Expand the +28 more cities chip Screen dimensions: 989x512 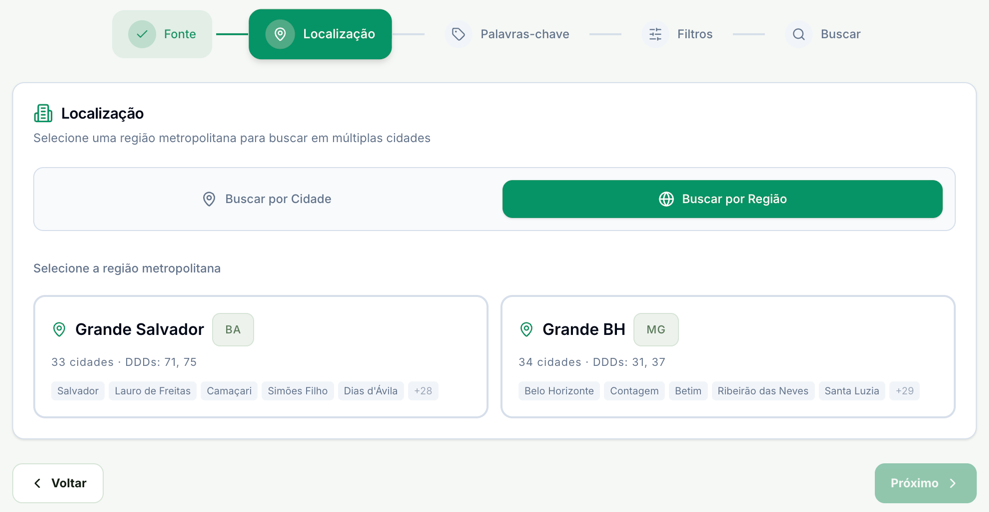pos(423,391)
